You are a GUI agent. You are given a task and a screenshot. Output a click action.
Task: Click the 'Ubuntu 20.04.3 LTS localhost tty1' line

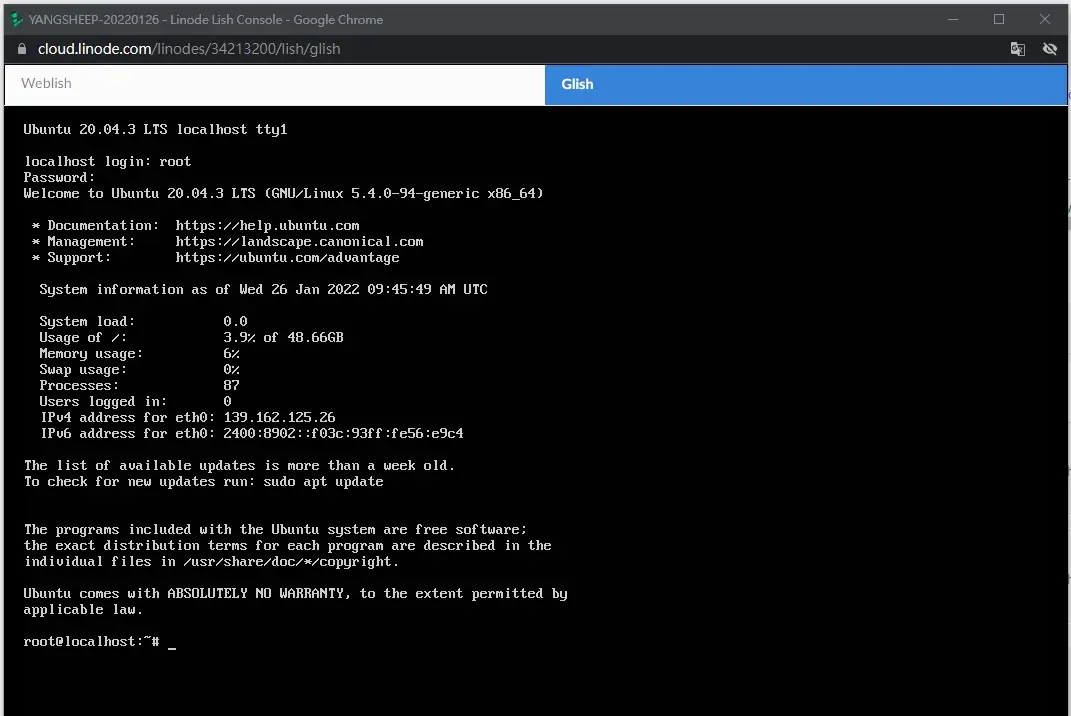point(155,130)
